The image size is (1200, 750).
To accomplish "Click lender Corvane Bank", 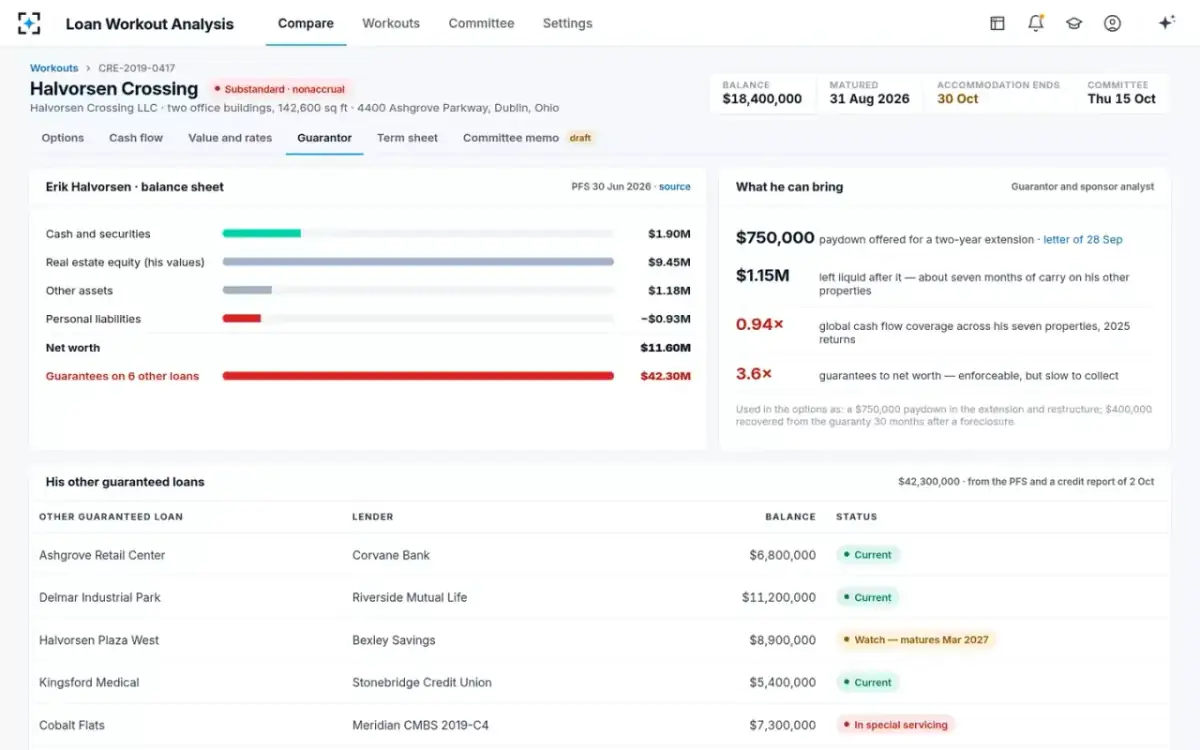I will click(391, 555).
